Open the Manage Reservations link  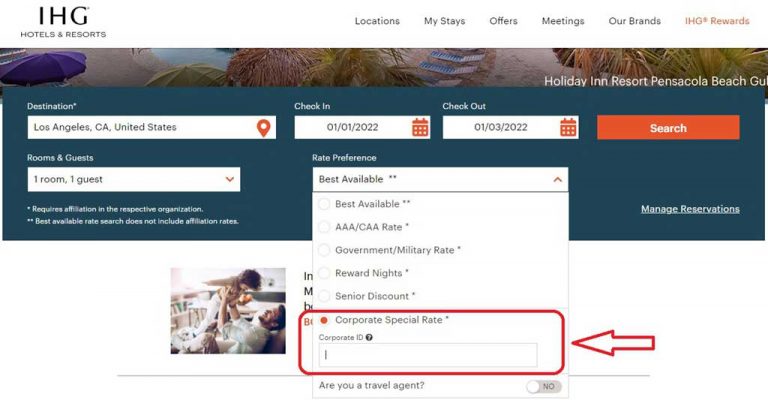coord(690,209)
